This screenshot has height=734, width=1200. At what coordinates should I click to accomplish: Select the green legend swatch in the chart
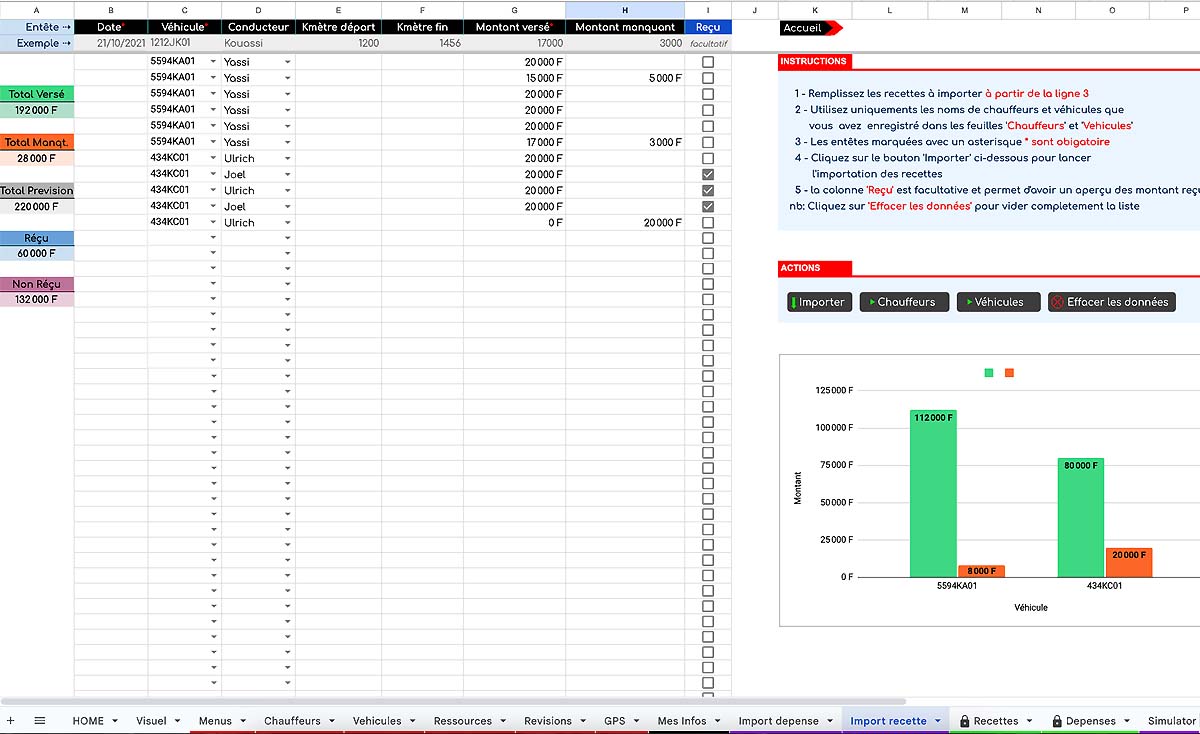point(989,373)
